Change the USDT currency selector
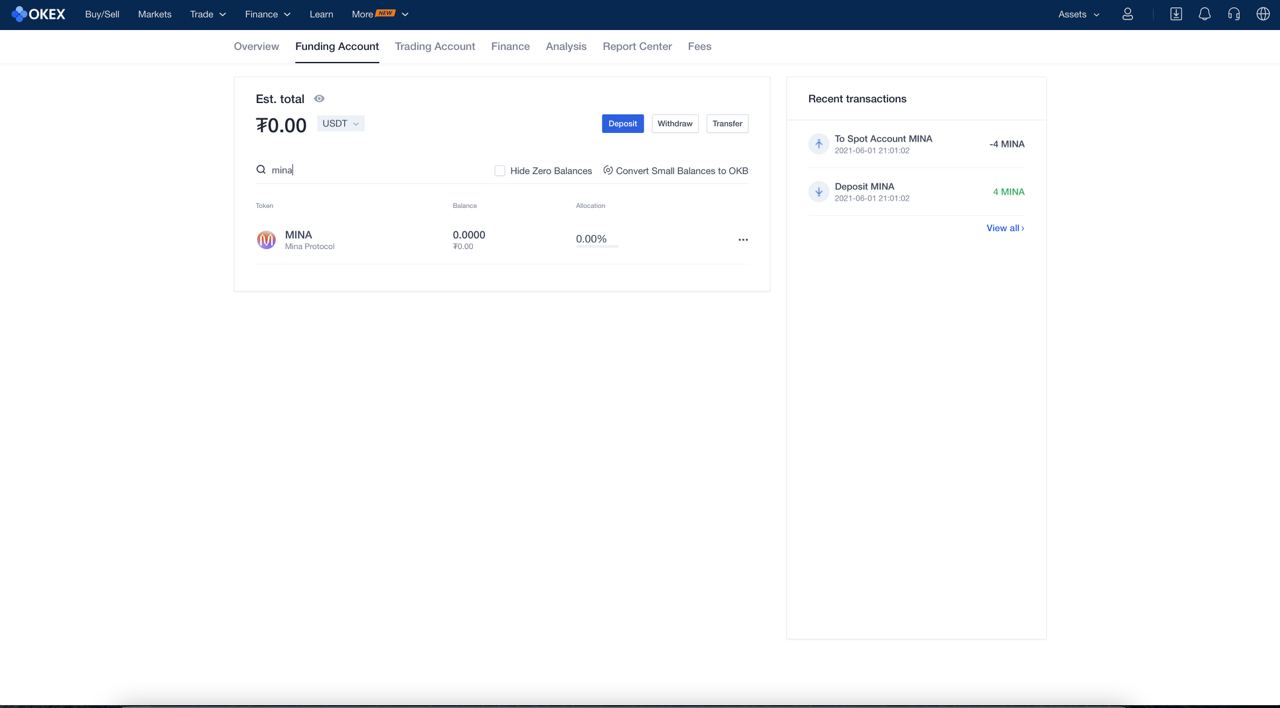This screenshot has width=1280, height=708. 341,124
